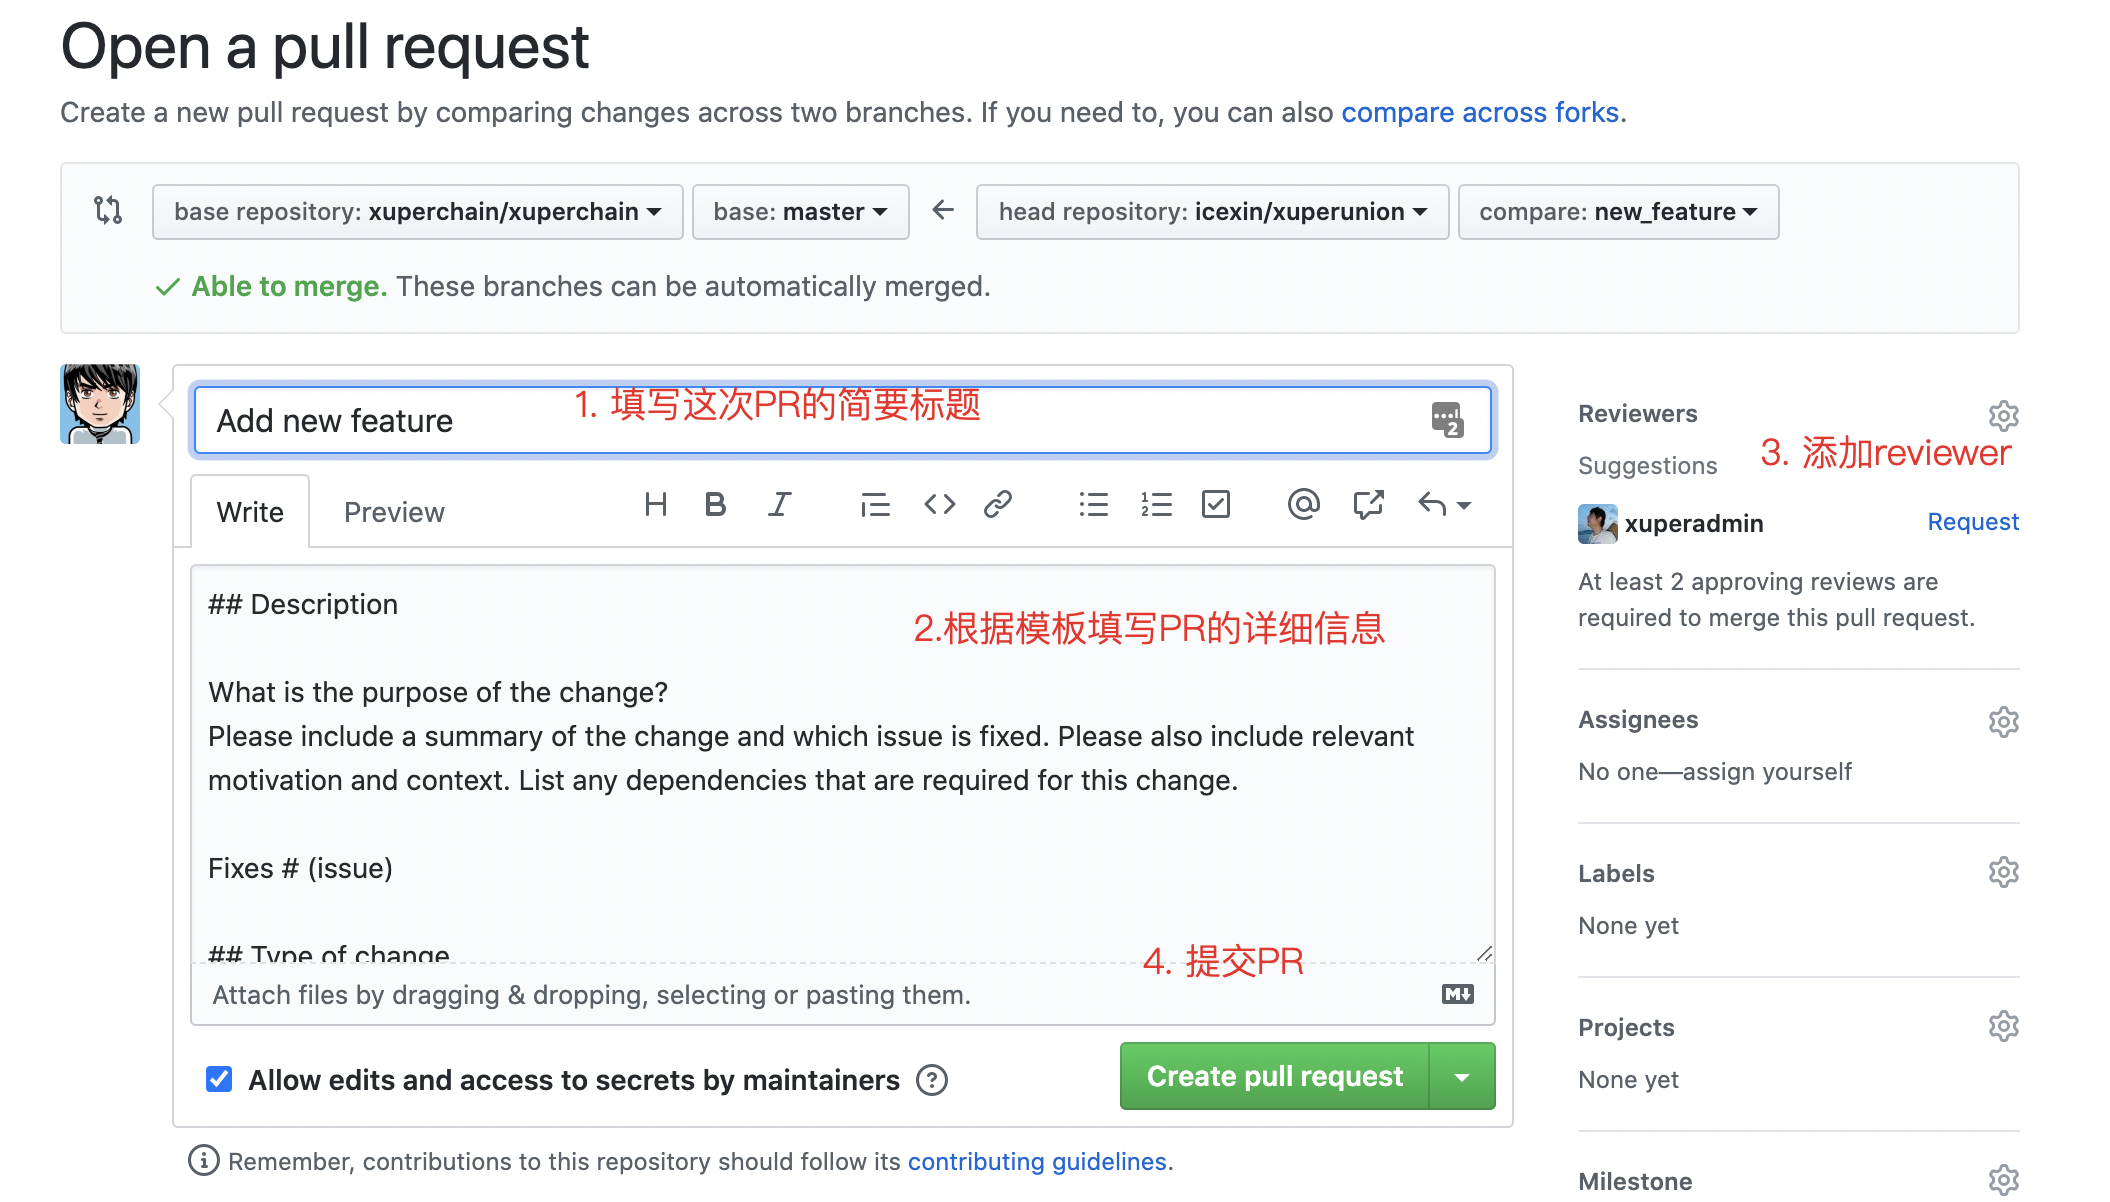Open compare new_feature branch dropdown
This screenshot has height=1202, width=2110.
[1618, 212]
